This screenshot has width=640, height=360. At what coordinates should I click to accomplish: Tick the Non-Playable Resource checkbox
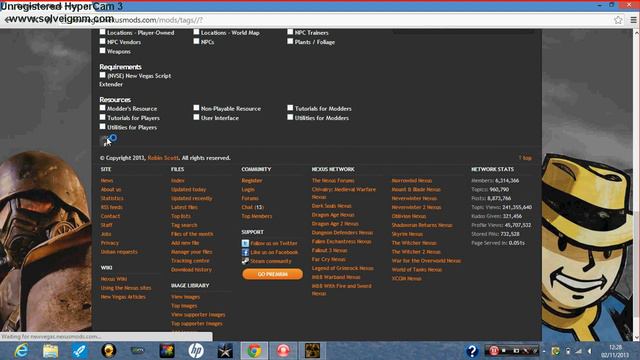click(196, 108)
